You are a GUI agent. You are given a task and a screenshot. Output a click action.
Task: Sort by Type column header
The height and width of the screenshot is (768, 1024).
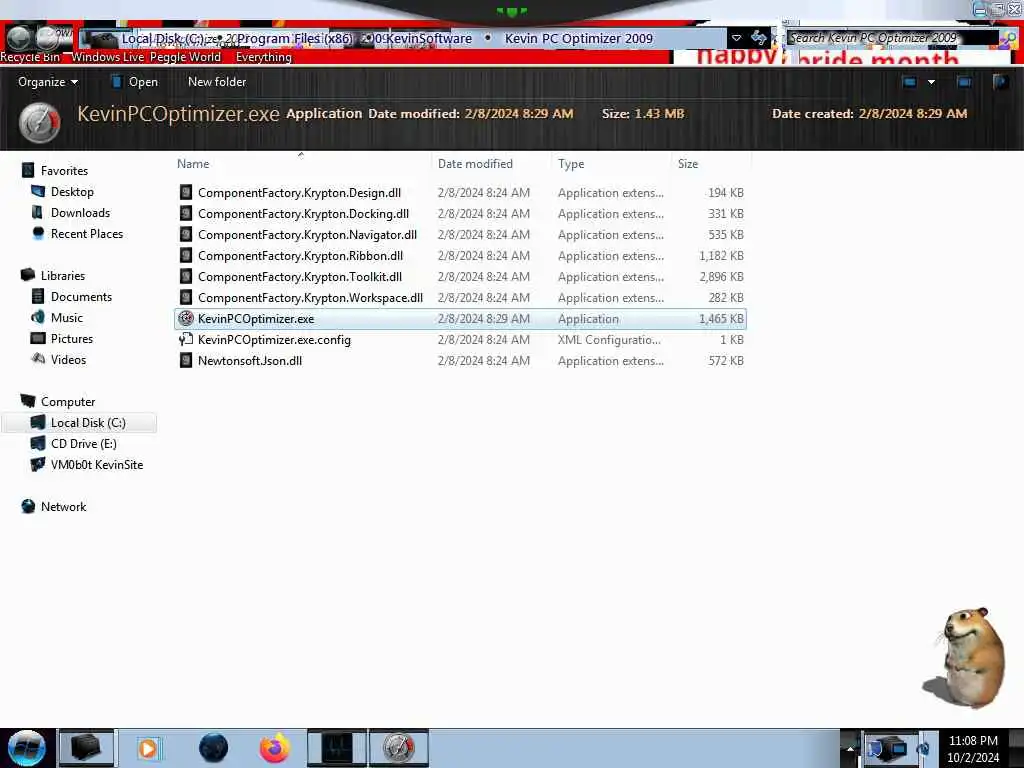pos(571,164)
